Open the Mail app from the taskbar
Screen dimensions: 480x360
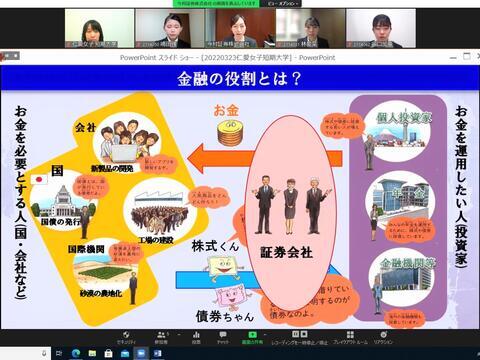(x=125, y=353)
